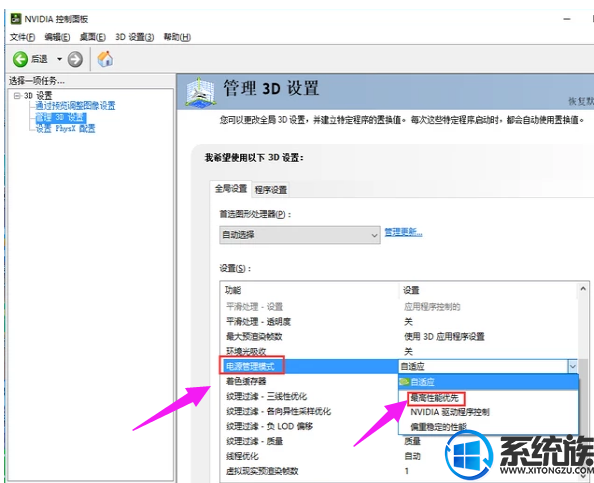The width and height of the screenshot is (594, 483).
Task: Choose 偏重稳定的性能 option
Action: tap(488, 427)
